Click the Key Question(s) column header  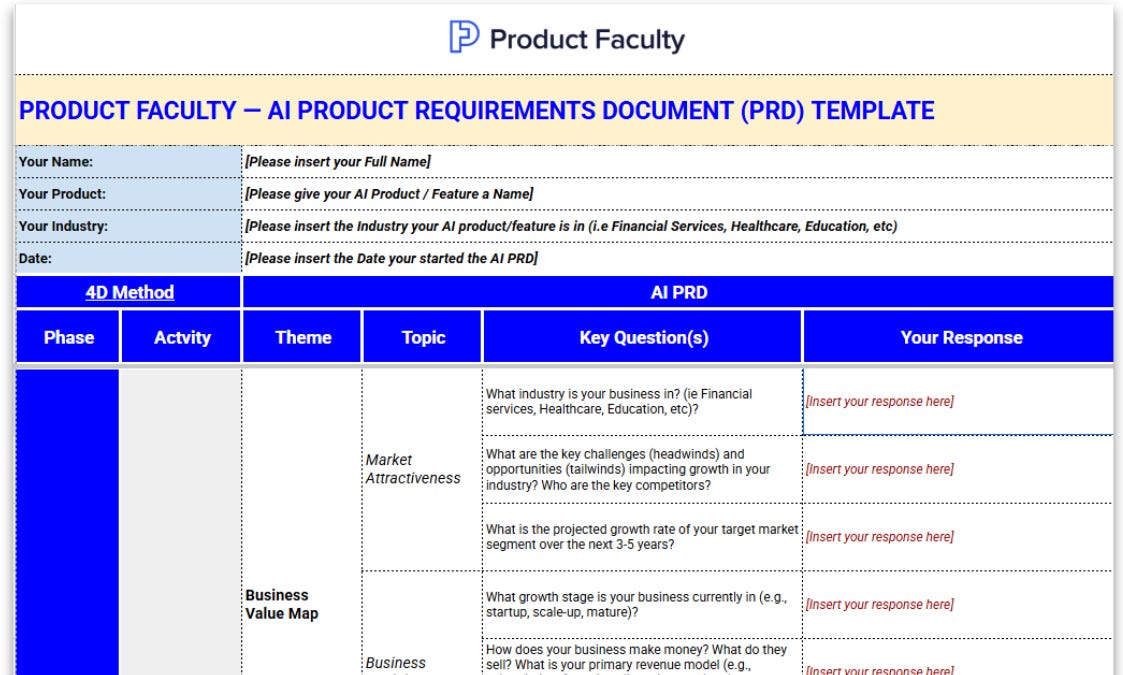click(x=643, y=337)
